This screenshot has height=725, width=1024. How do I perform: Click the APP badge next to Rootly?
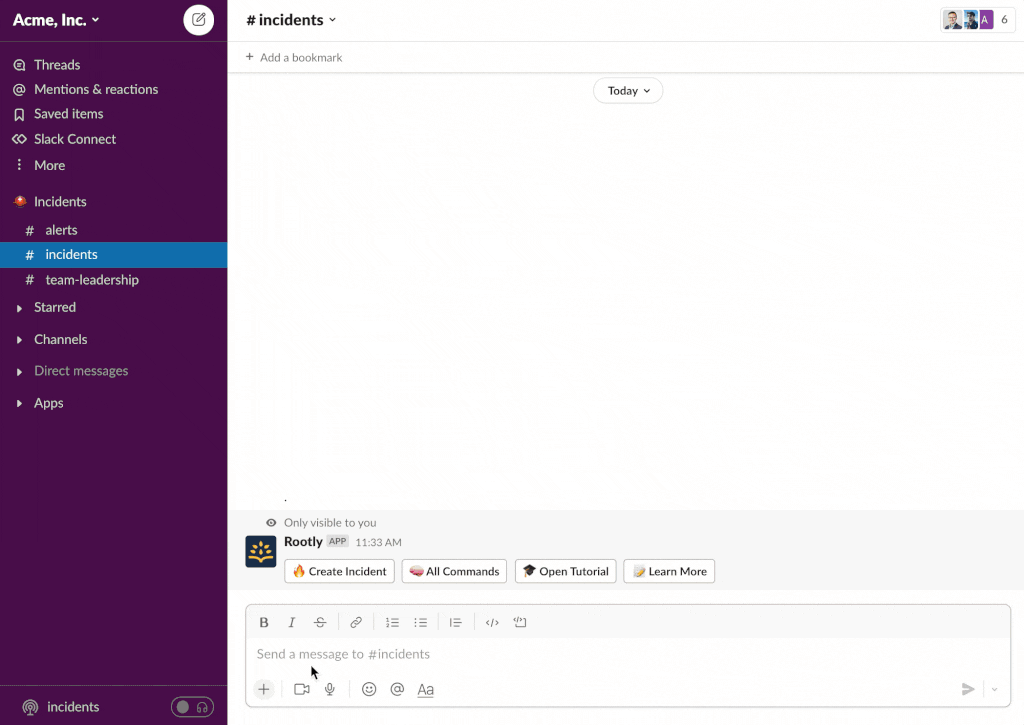tap(338, 541)
